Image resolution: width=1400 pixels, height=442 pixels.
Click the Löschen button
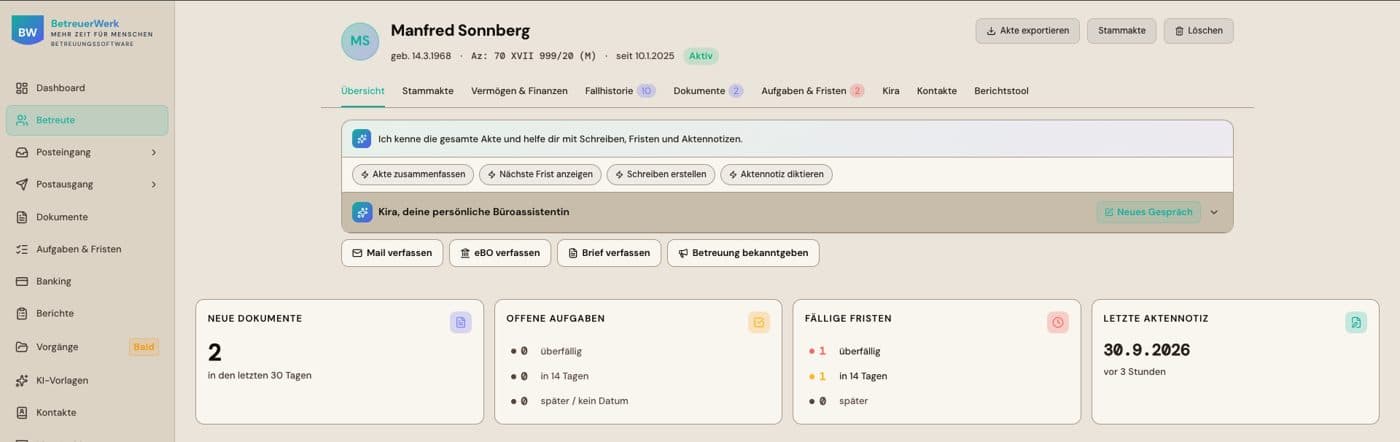coord(1198,31)
